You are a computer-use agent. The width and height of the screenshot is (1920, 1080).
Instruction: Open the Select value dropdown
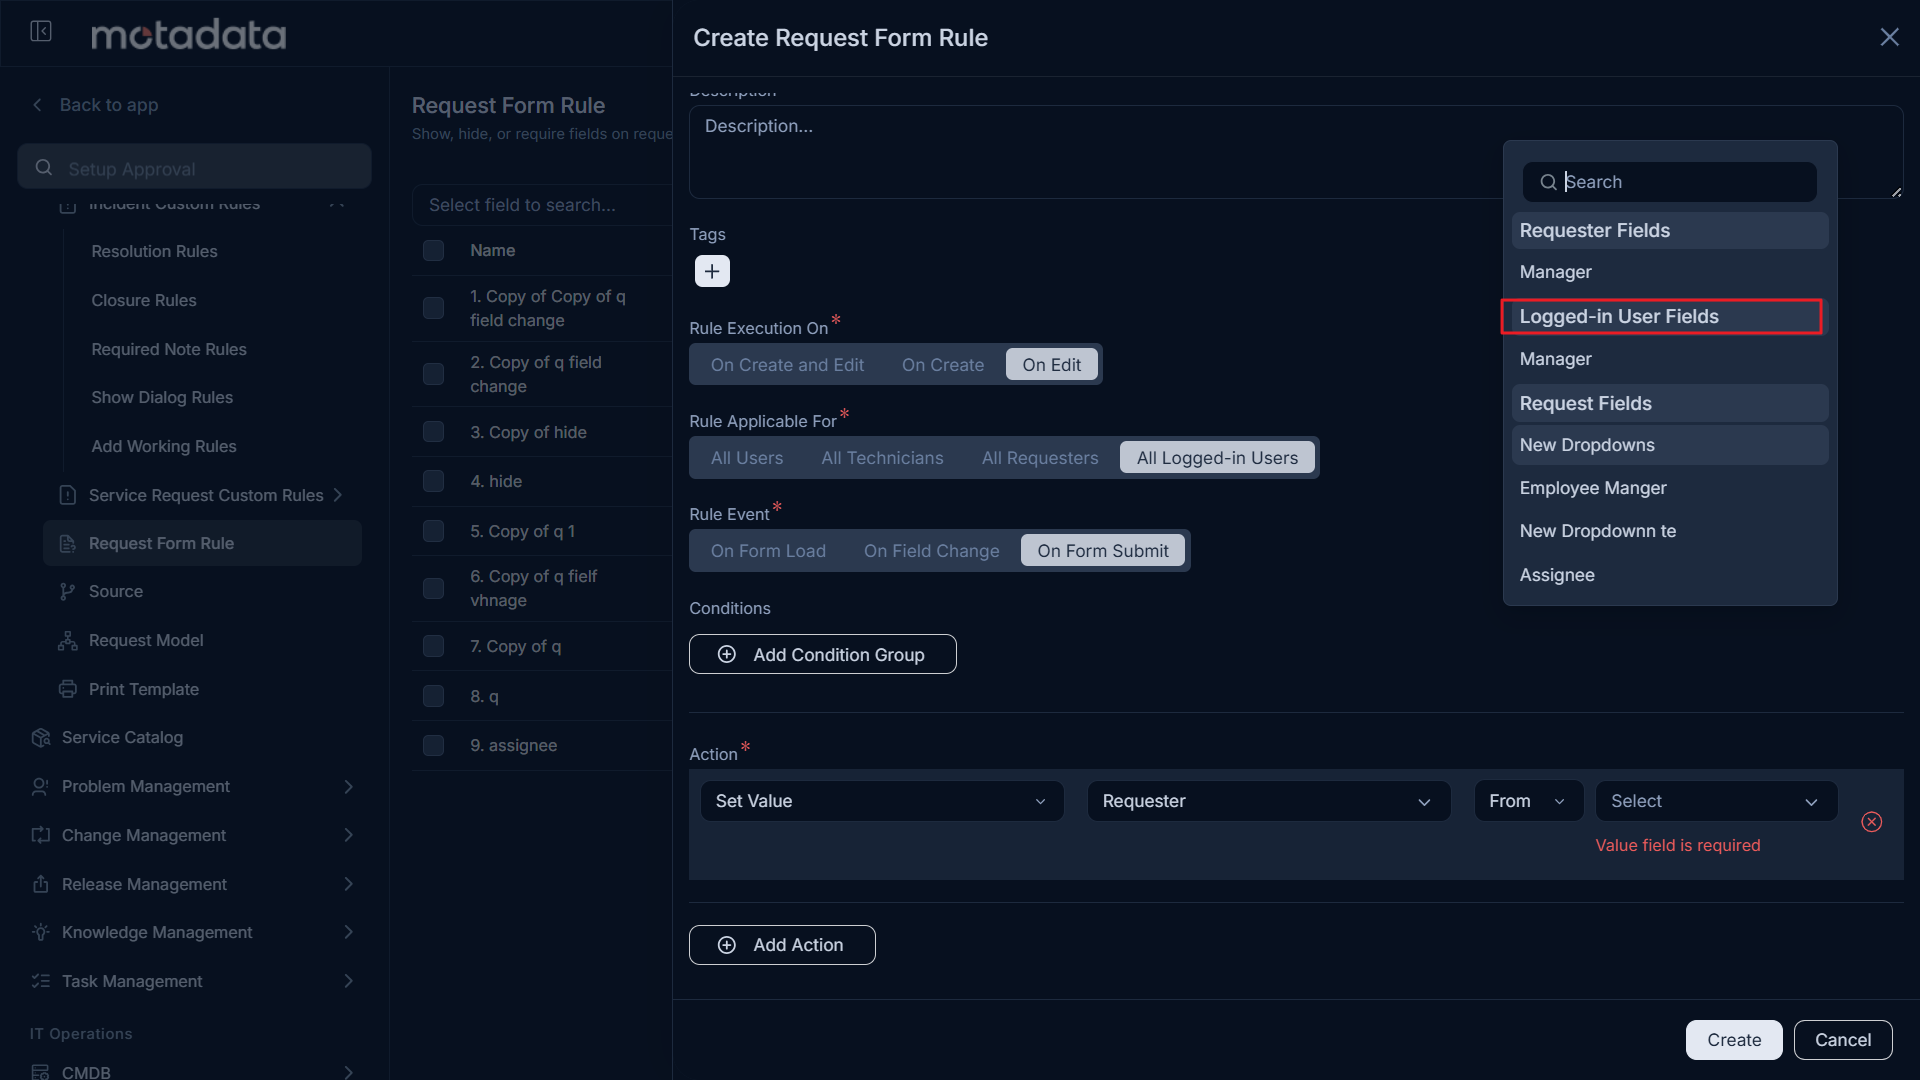[1716, 801]
